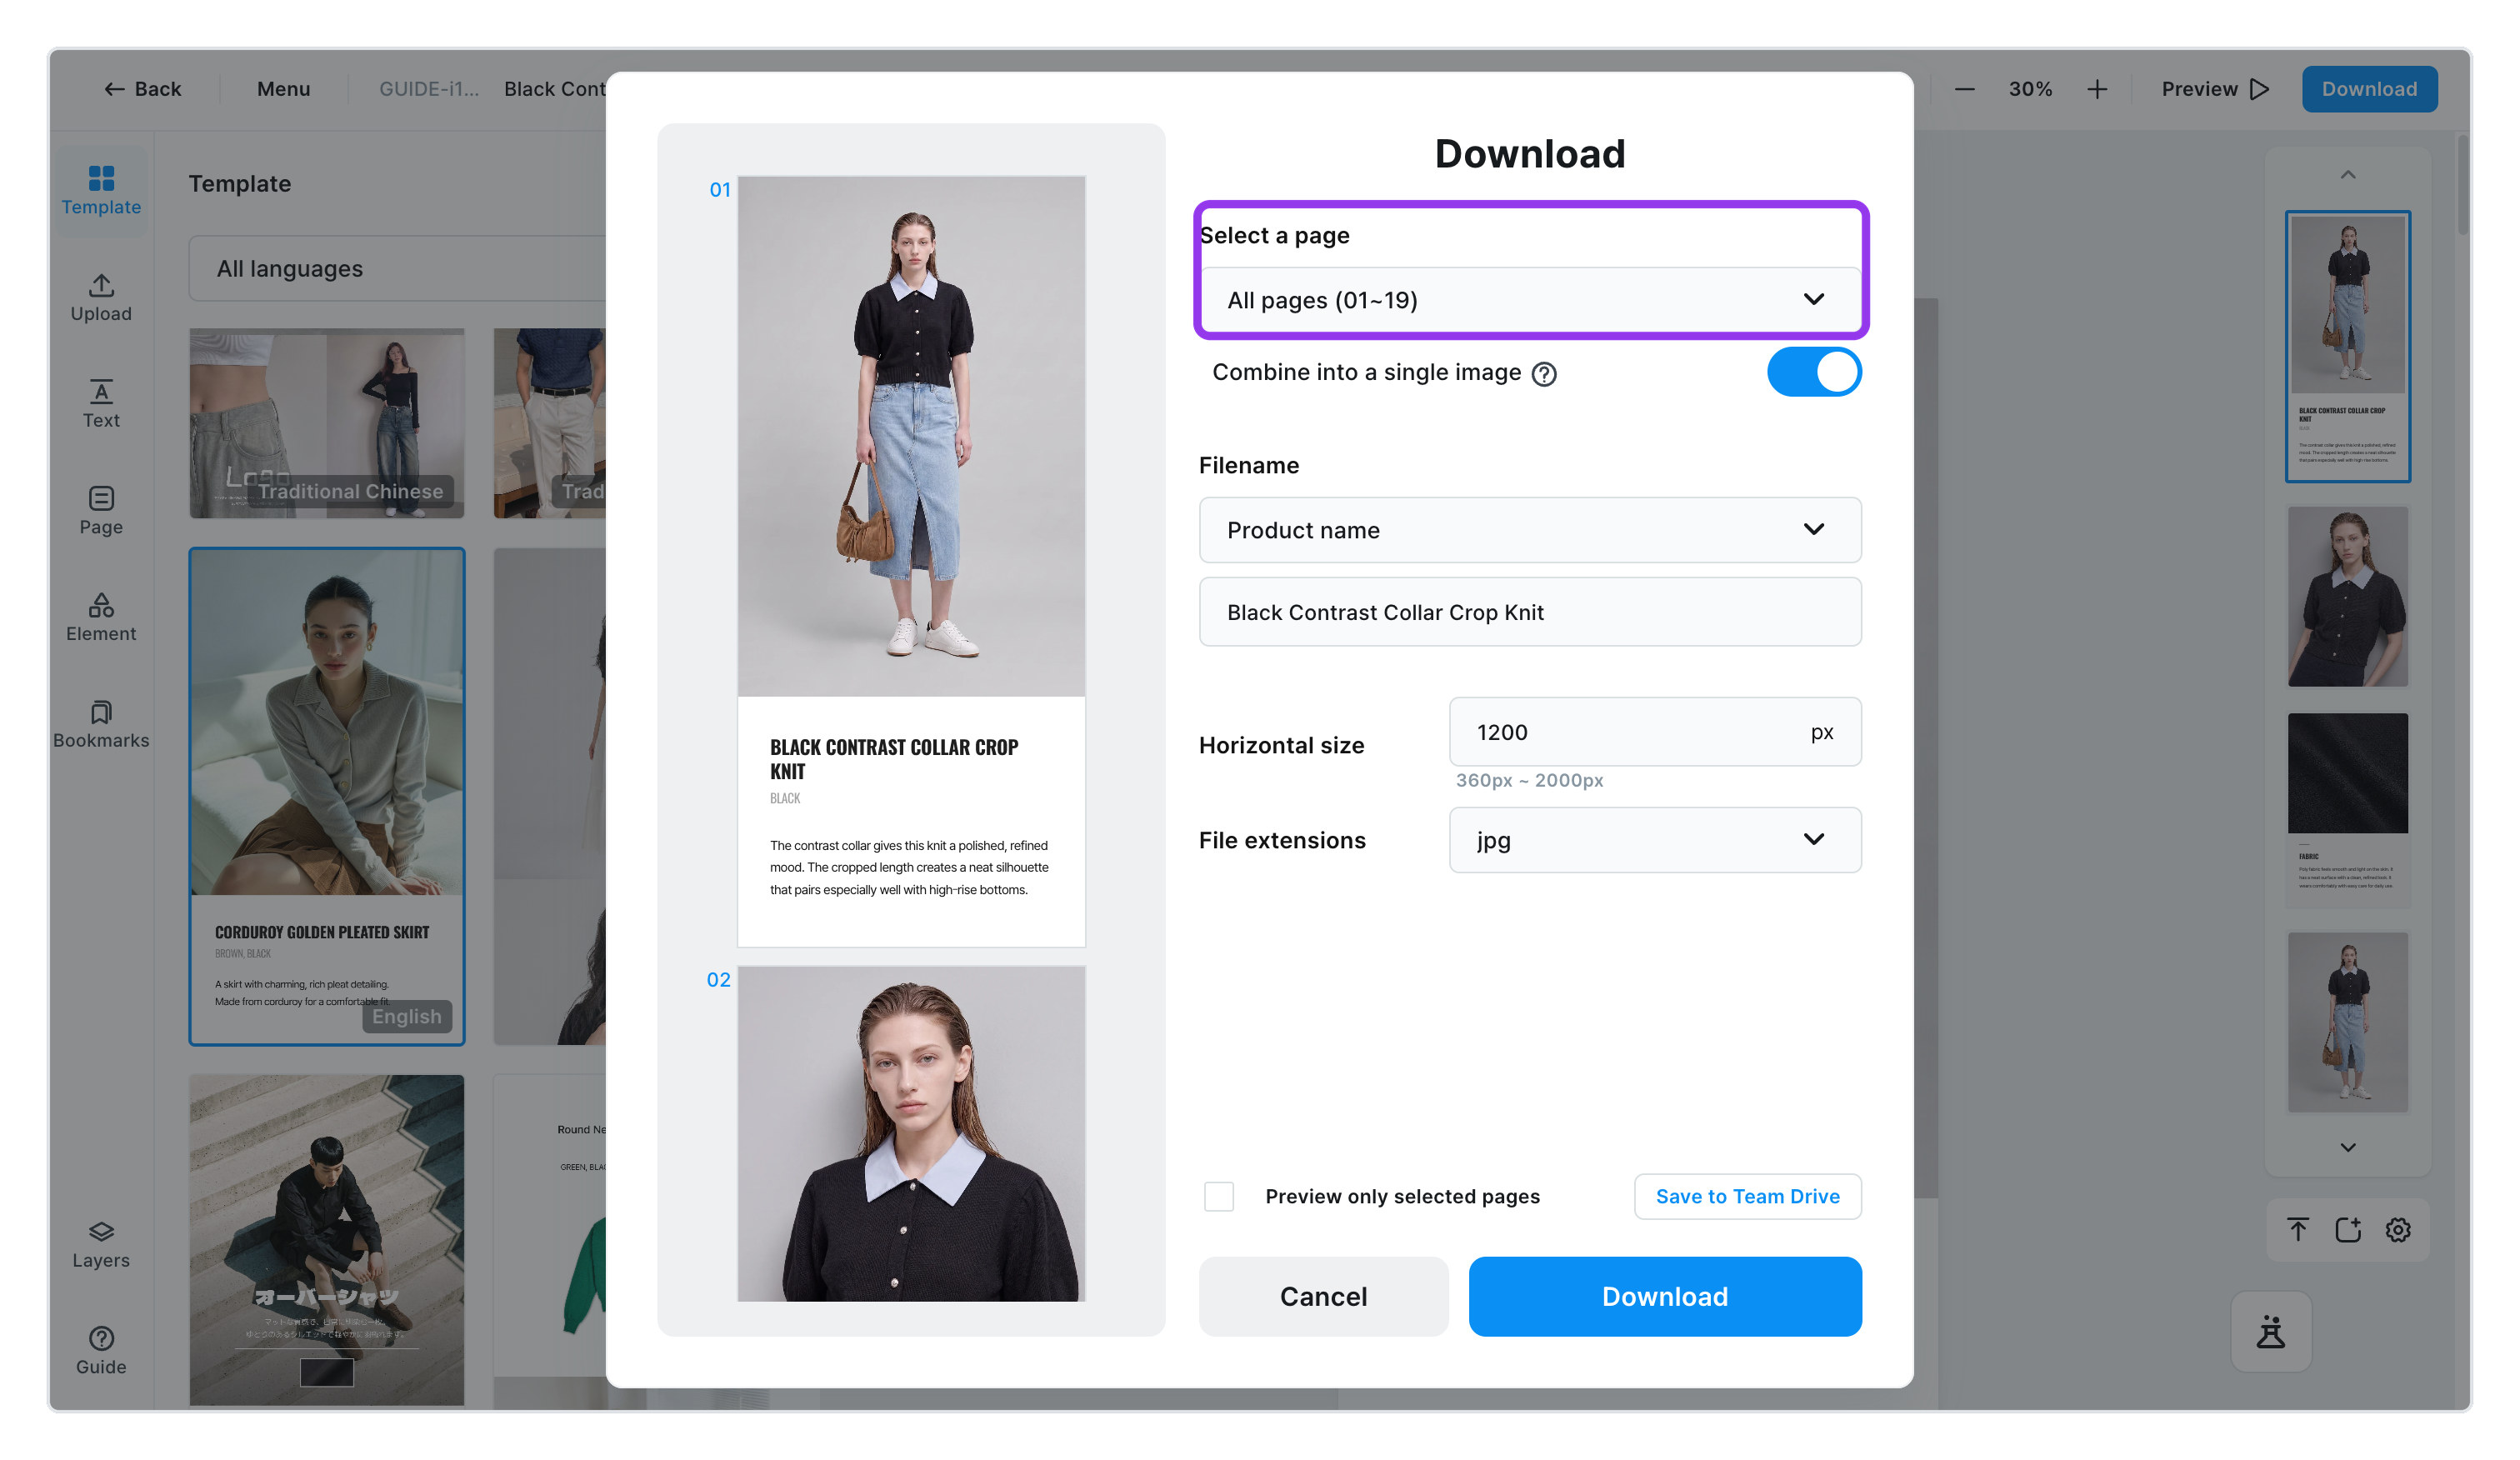2520x1460 pixels.
Task: Open the Product name filename dropdown
Action: [x=1529, y=530]
